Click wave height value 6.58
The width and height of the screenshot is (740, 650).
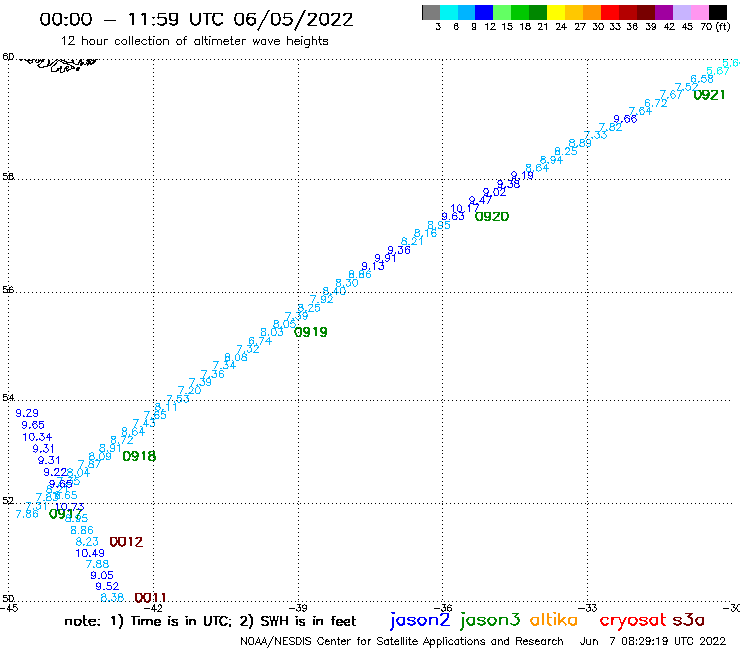[702, 79]
